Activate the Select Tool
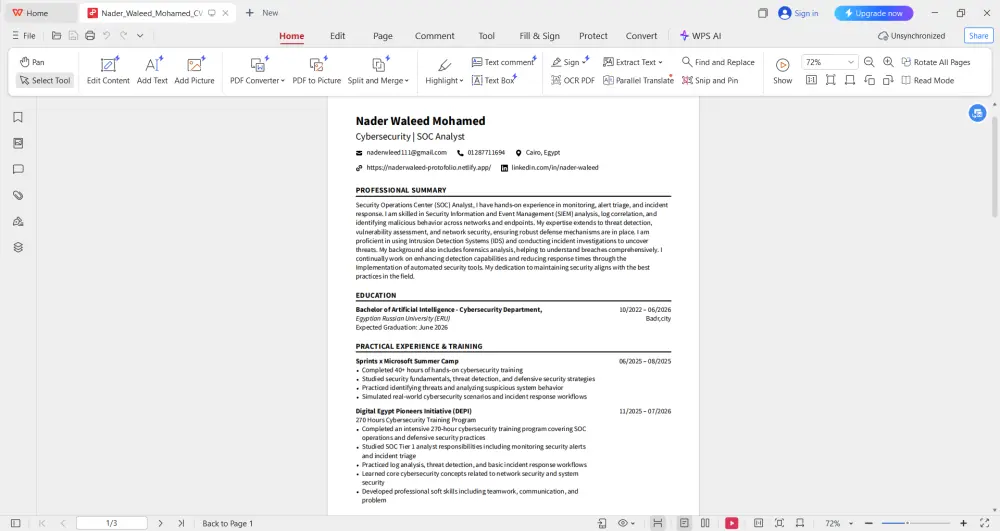 click(x=45, y=80)
